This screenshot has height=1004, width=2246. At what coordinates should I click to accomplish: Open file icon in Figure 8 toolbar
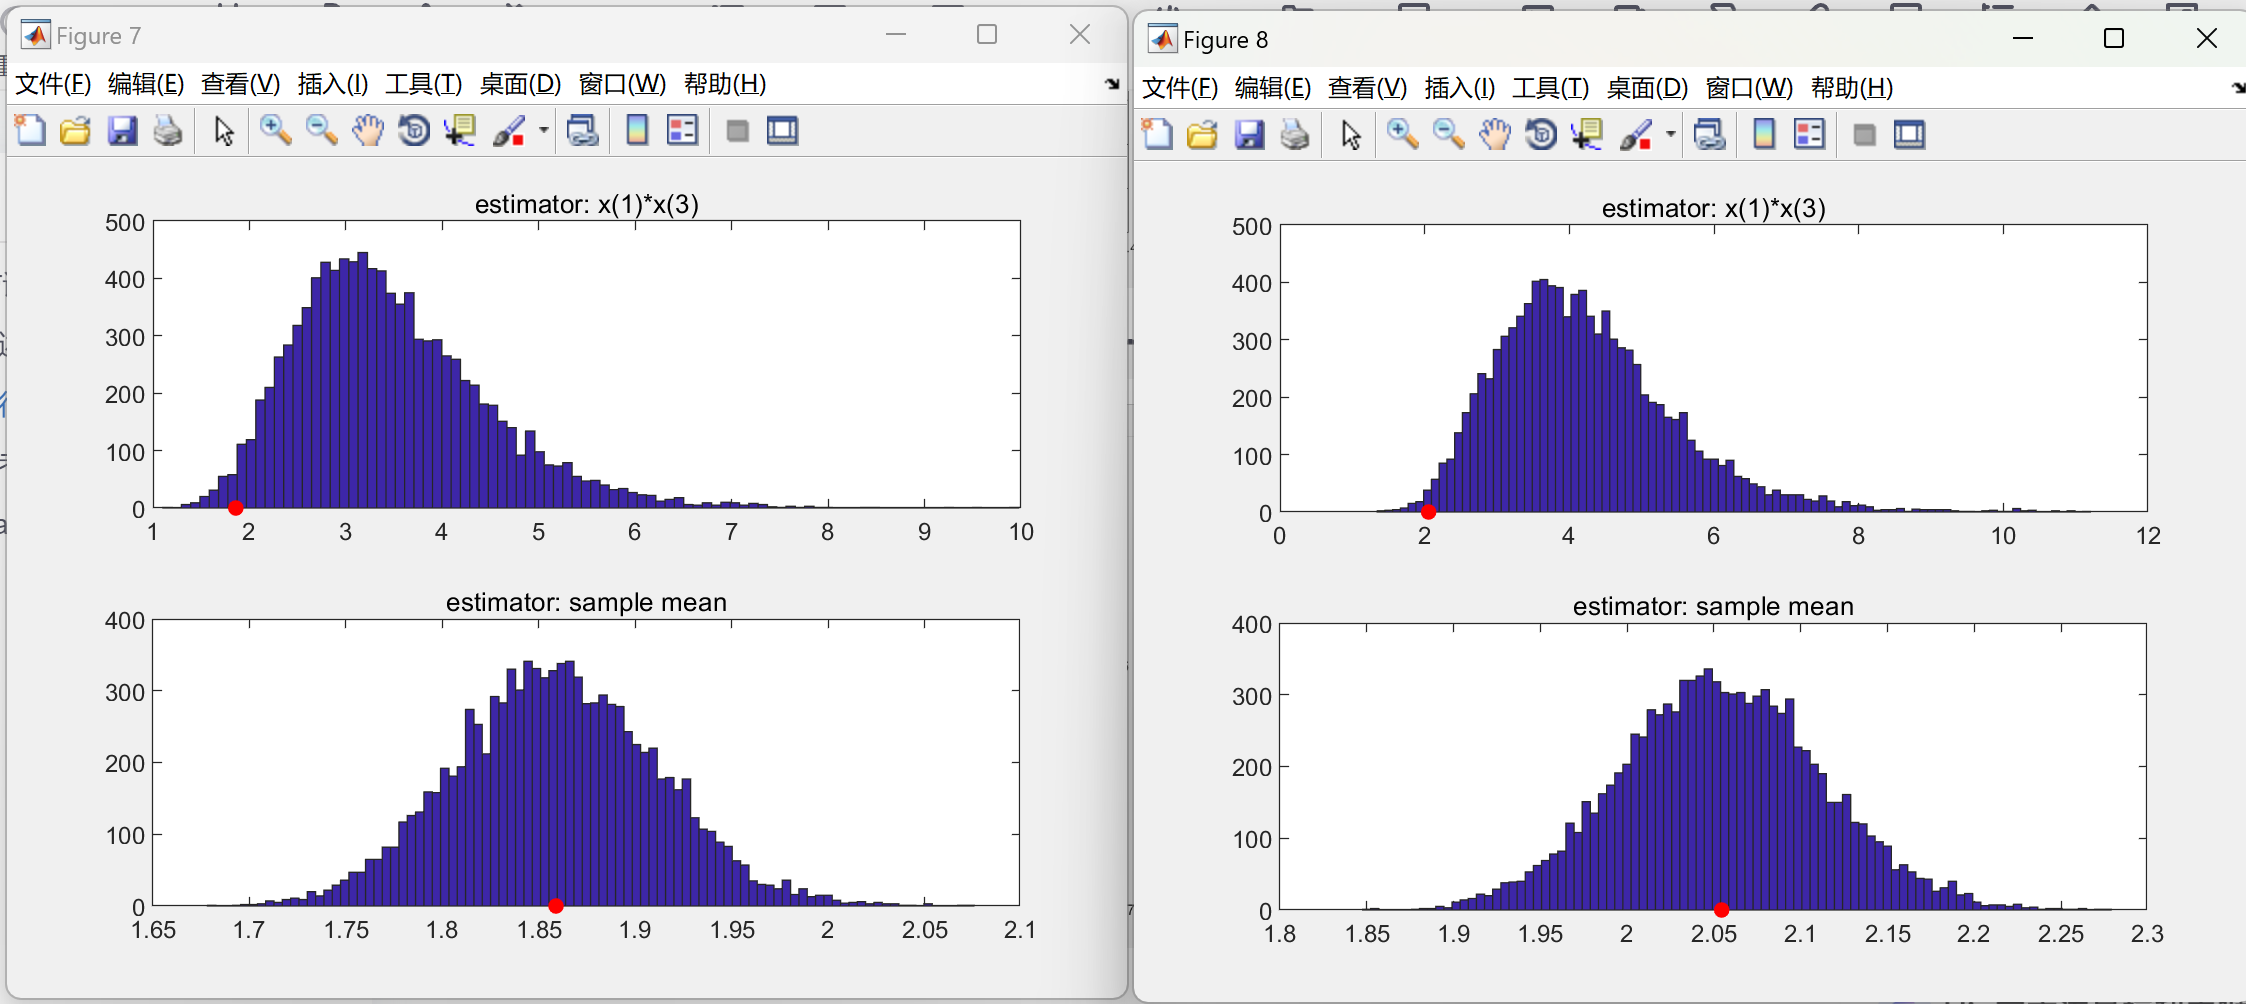pos(1202,134)
